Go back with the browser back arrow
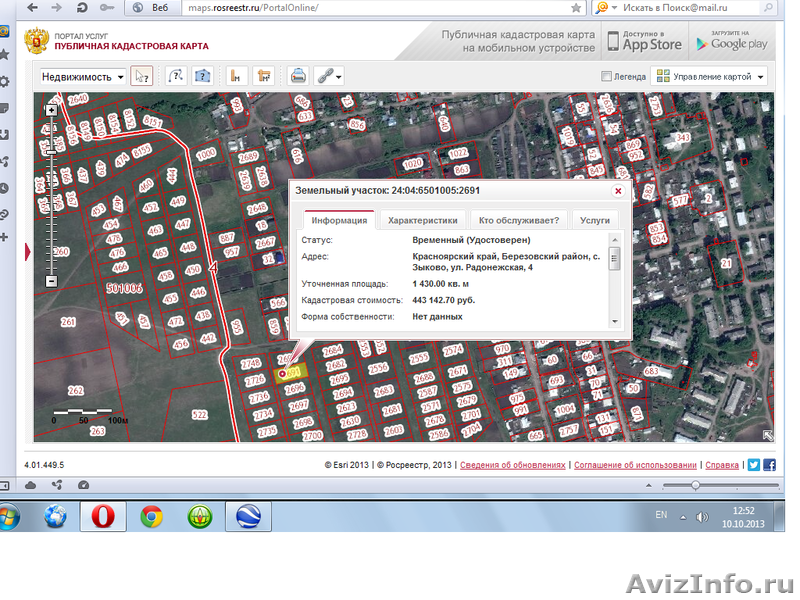The height and width of the screenshot is (600, 800). tap(32, 8)
